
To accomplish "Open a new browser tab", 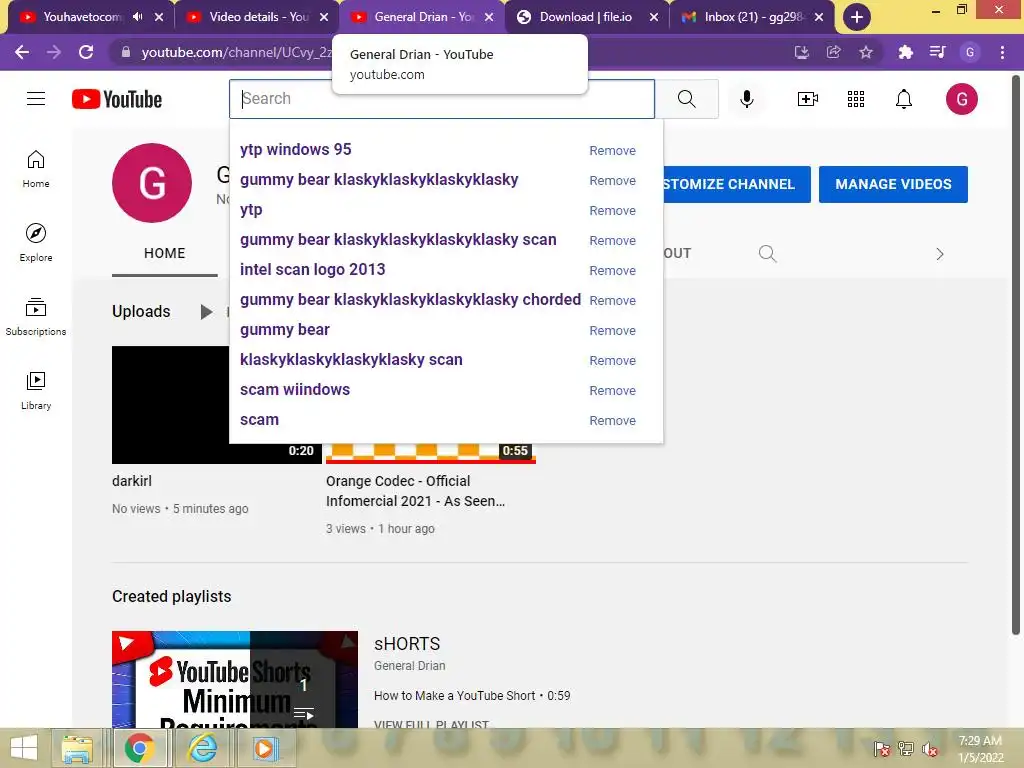I will 857,17.
